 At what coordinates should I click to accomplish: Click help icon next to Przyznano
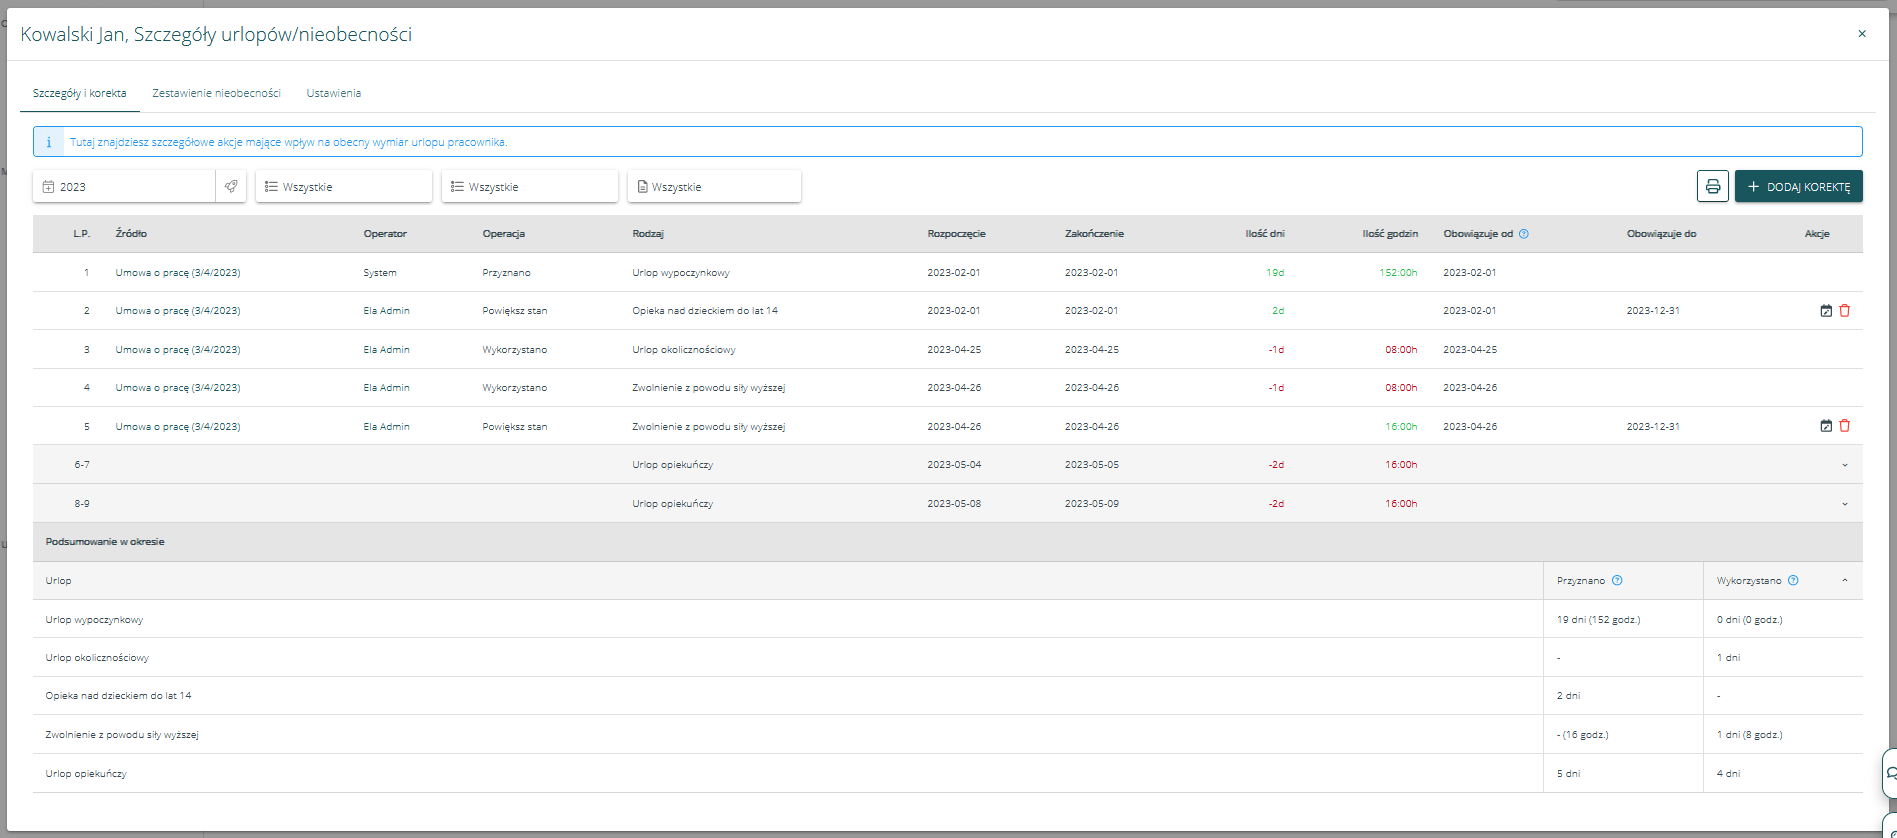pyautogui.click(x=1617, y=581)
